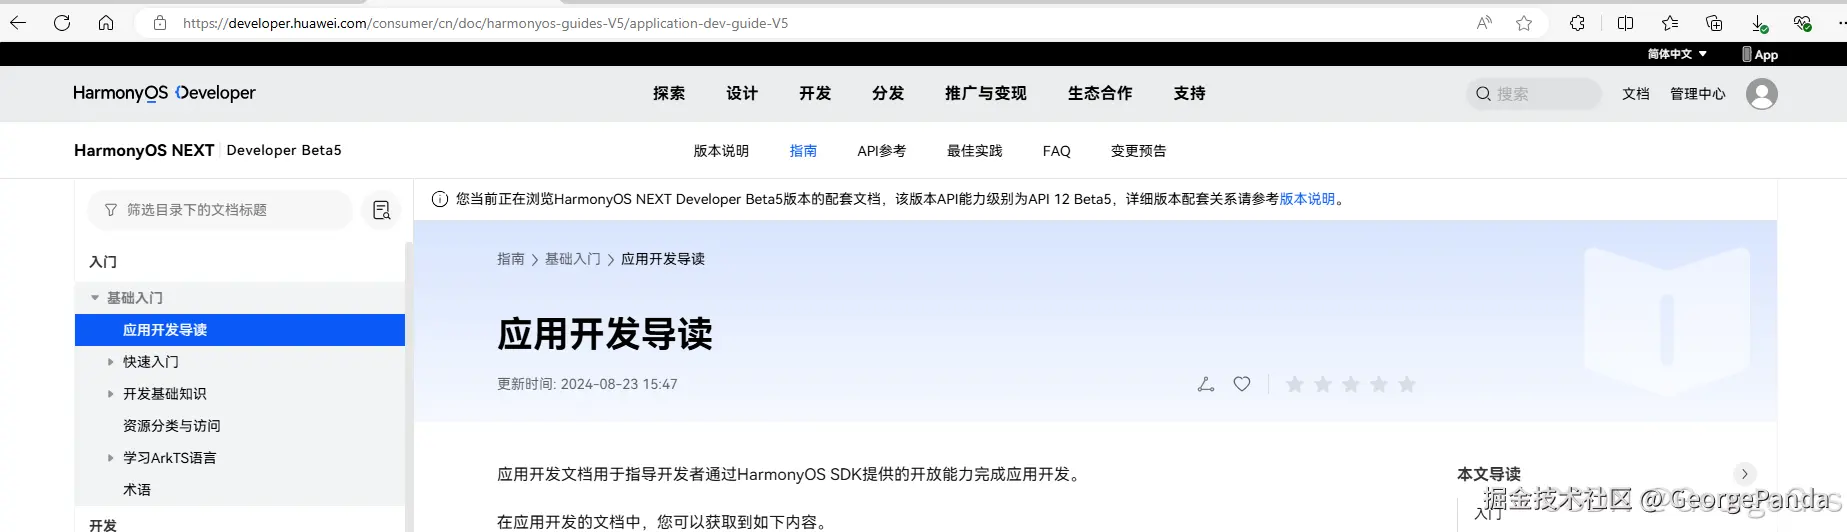Click the magnifier icon in the search box
The height and width of the screenshot is (532, 1847).
point(1484,94)
